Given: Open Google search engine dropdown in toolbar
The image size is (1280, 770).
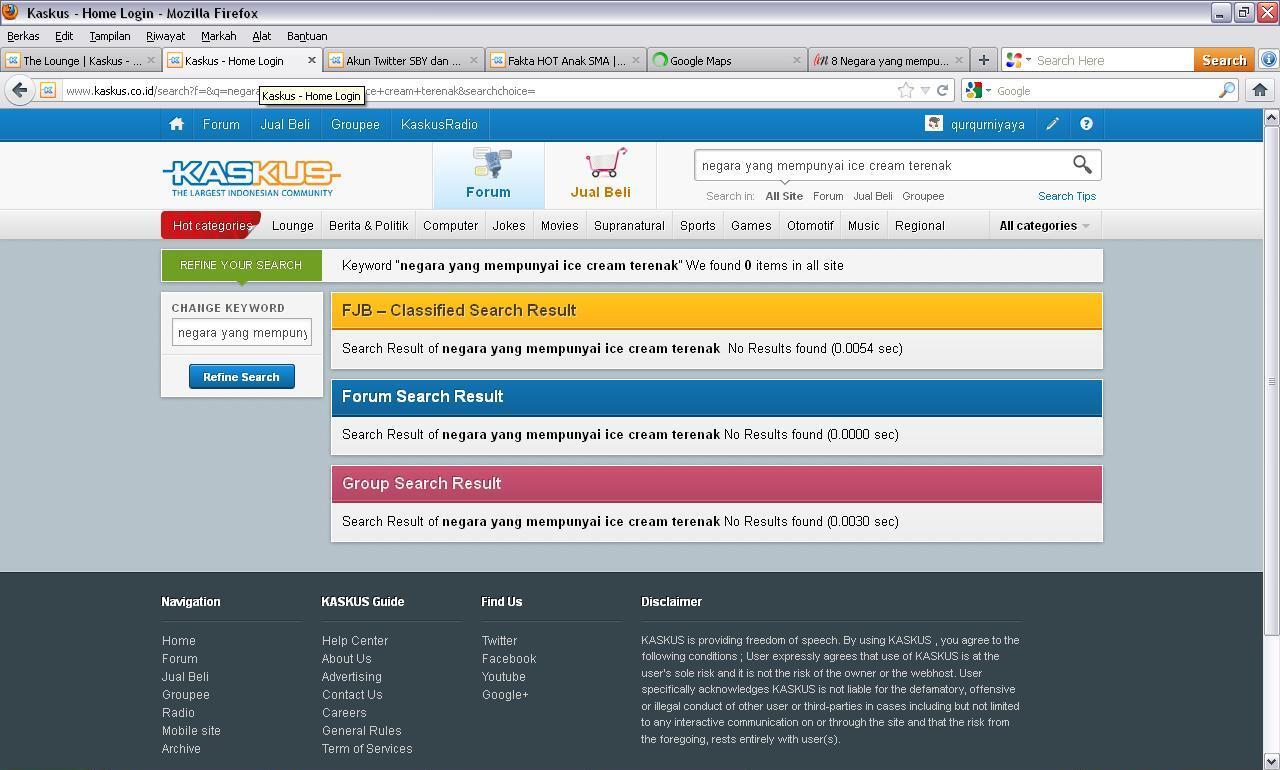Looking at the screenshot, I should coord(1018,60).
